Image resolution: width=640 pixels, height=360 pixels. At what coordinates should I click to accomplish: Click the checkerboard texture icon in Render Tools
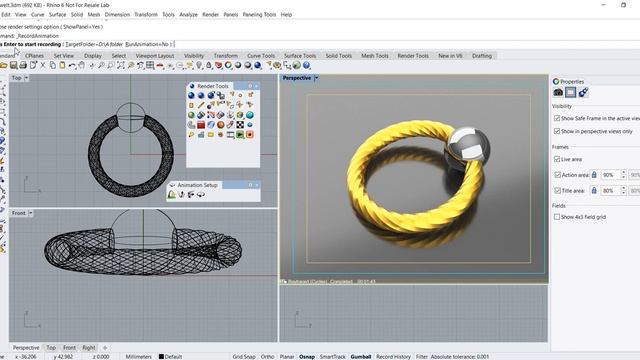[240, 125]
